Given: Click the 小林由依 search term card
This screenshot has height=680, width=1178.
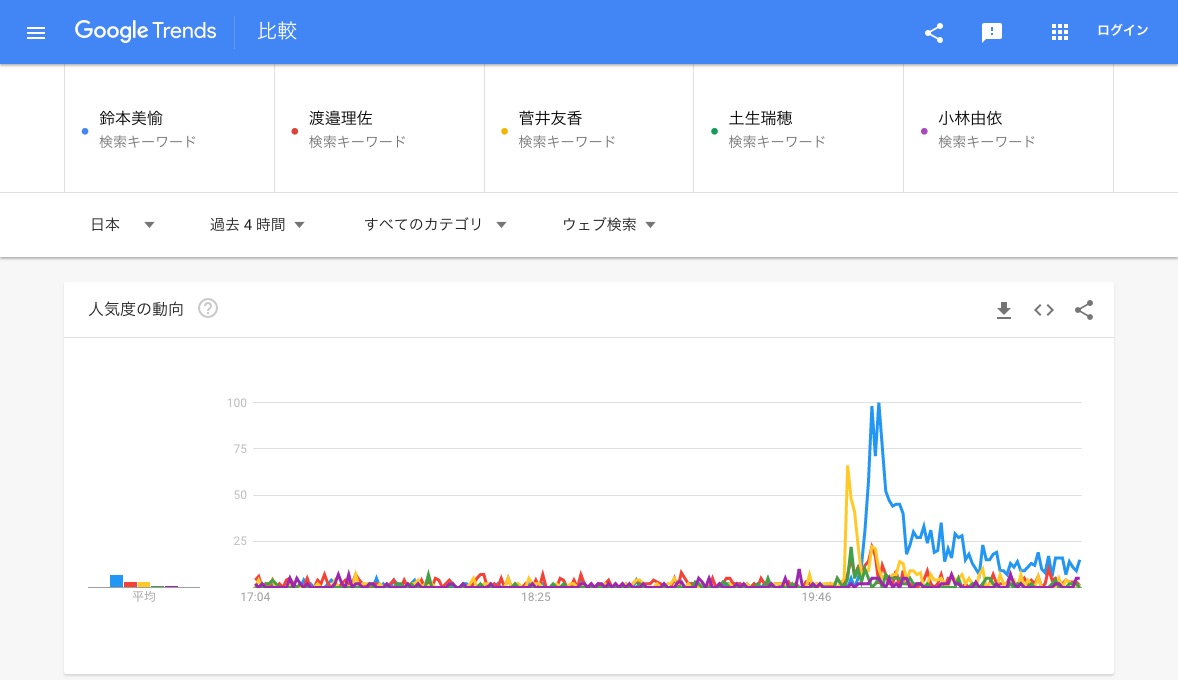Looking at the screenshot, I should 1008,129.
